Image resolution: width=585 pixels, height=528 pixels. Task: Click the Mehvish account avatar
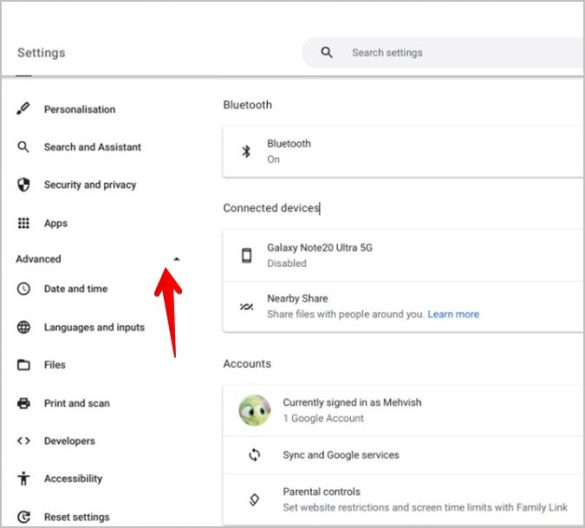[254, 410]
